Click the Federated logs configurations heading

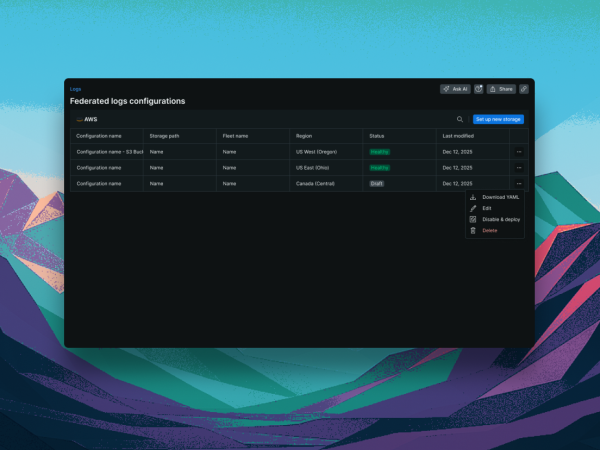[x=127, y=101]
